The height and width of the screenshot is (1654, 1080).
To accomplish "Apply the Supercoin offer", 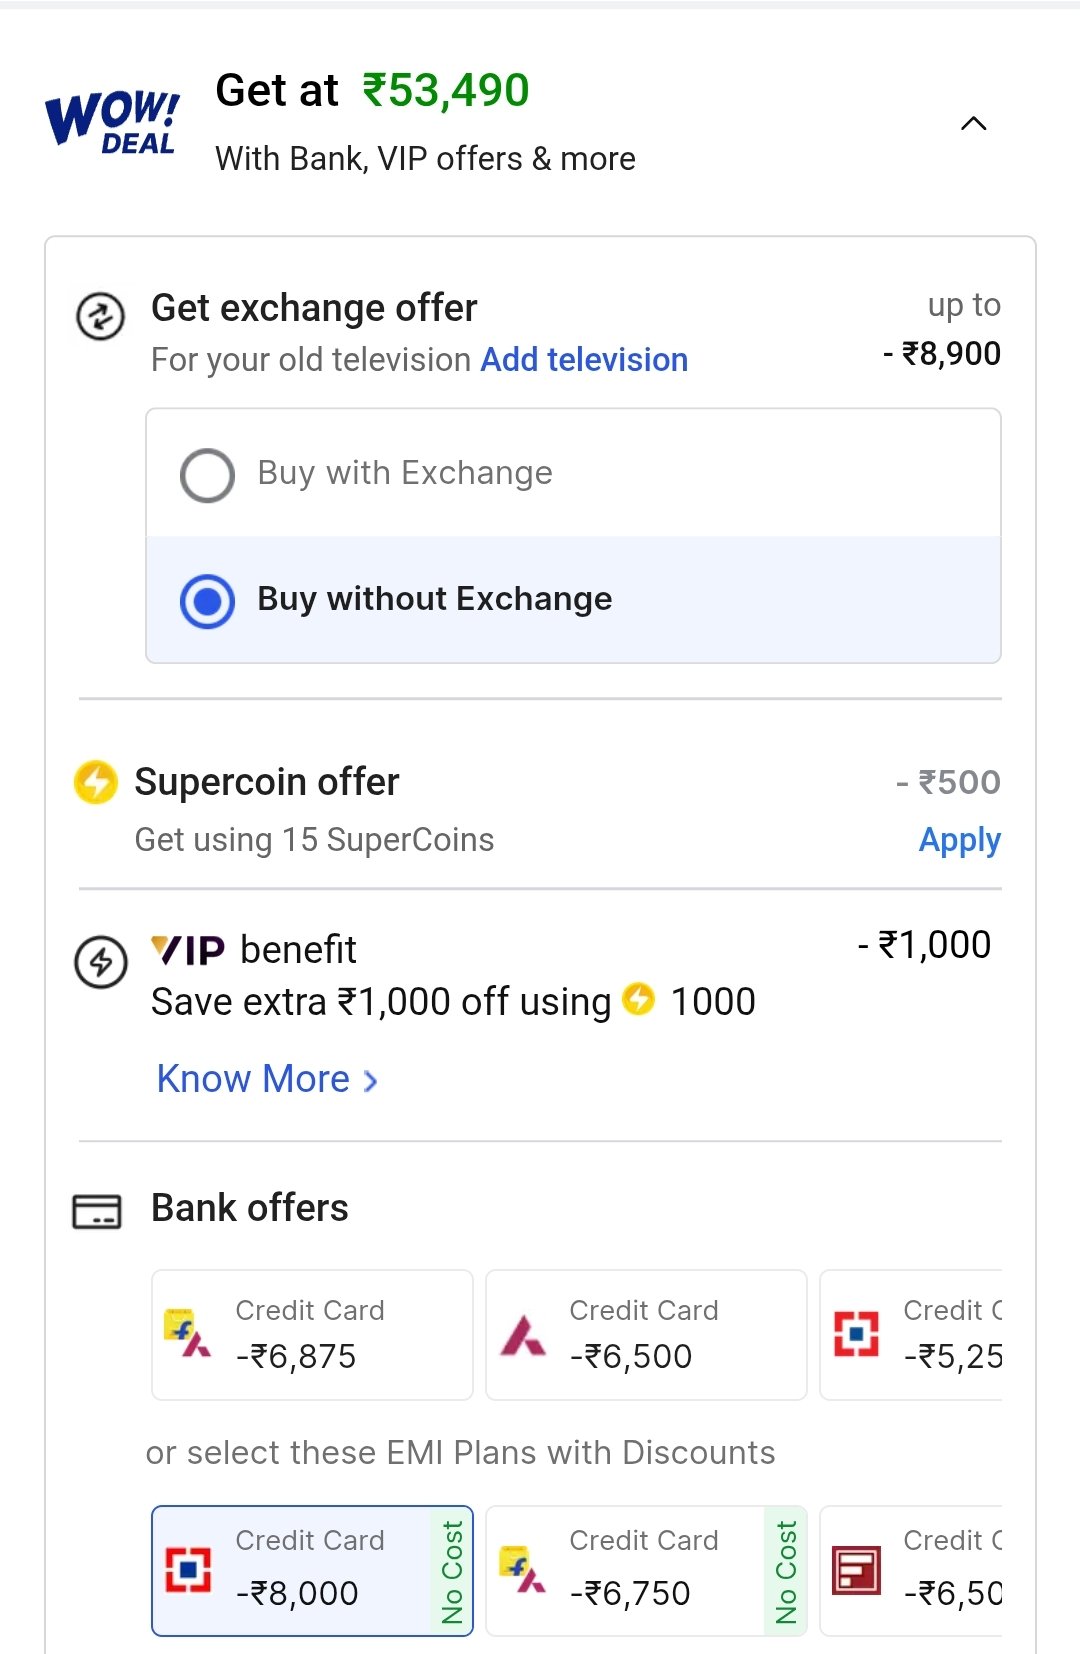I will click(x=959, y=841).
